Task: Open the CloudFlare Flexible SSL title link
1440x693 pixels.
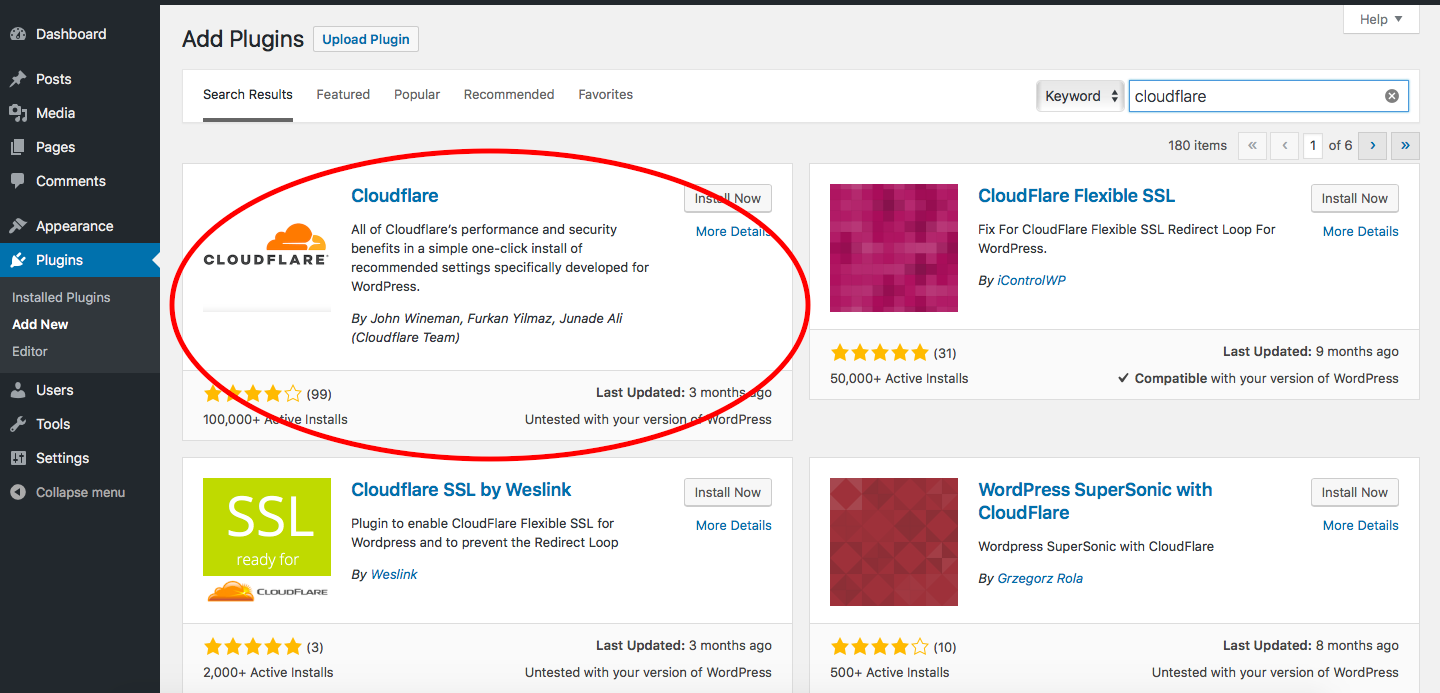Action: (1076, 196)
